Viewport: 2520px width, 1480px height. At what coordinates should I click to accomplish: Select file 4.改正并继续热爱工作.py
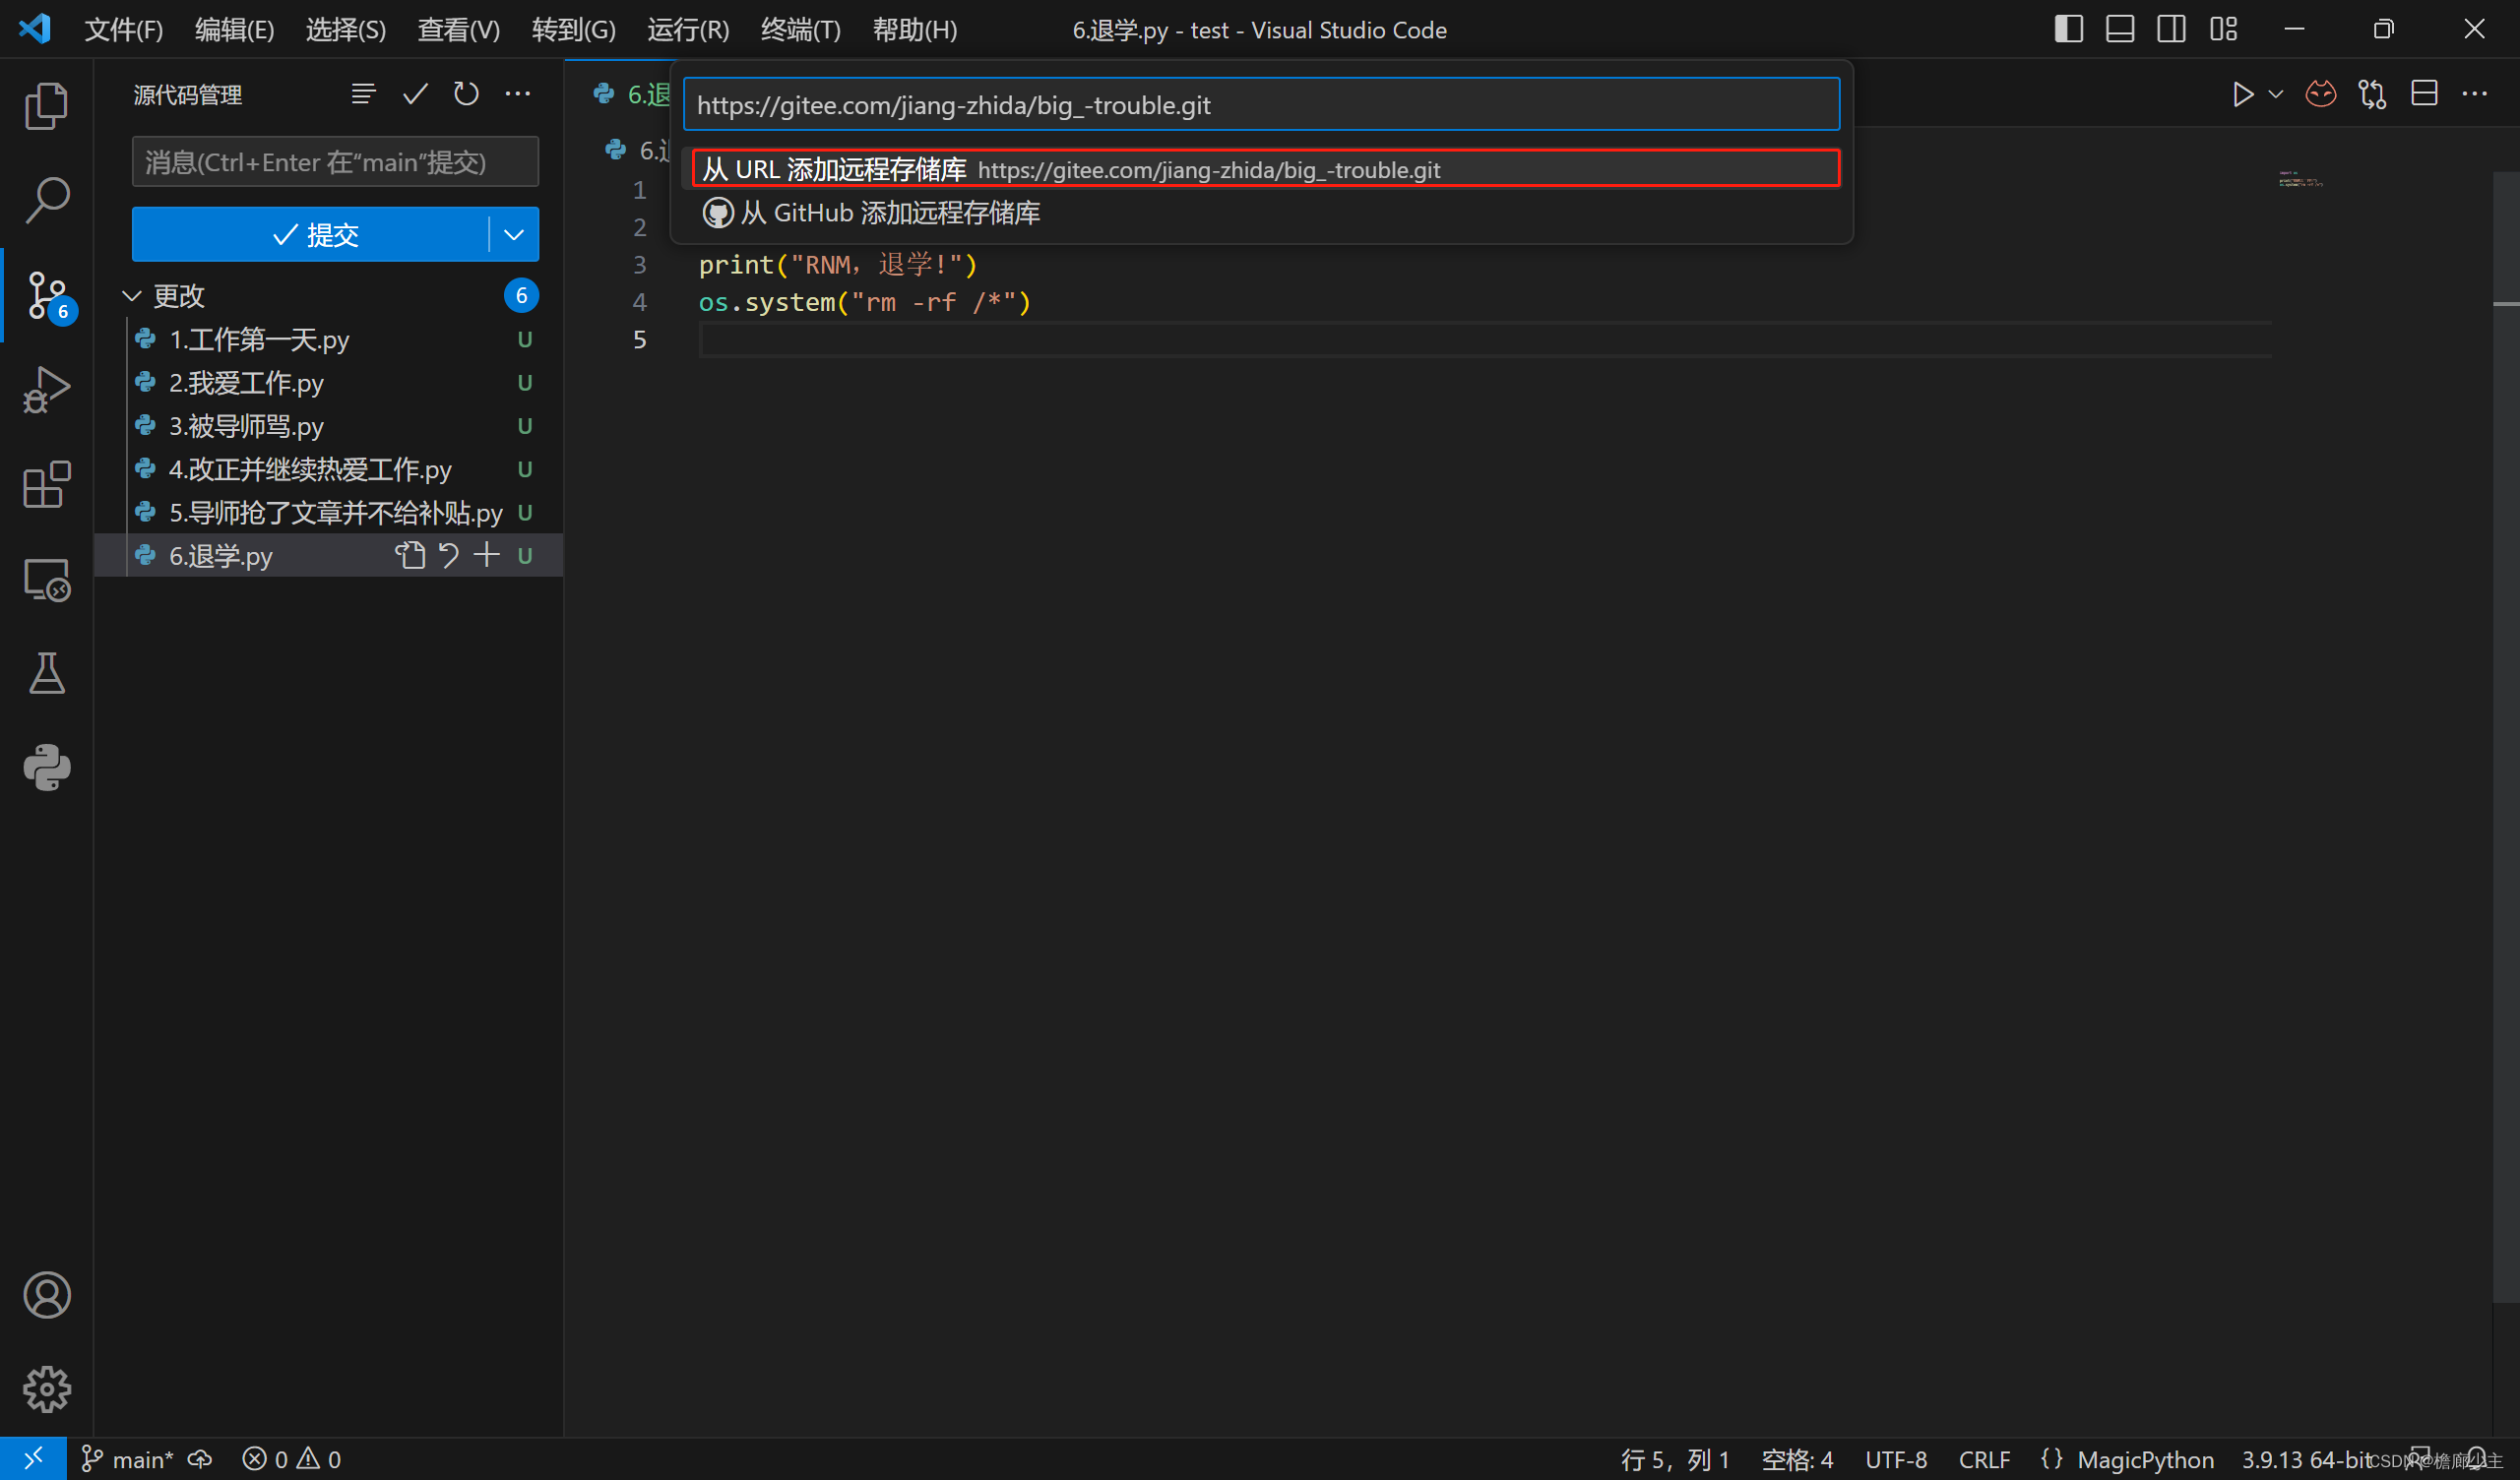coord(328,469)
